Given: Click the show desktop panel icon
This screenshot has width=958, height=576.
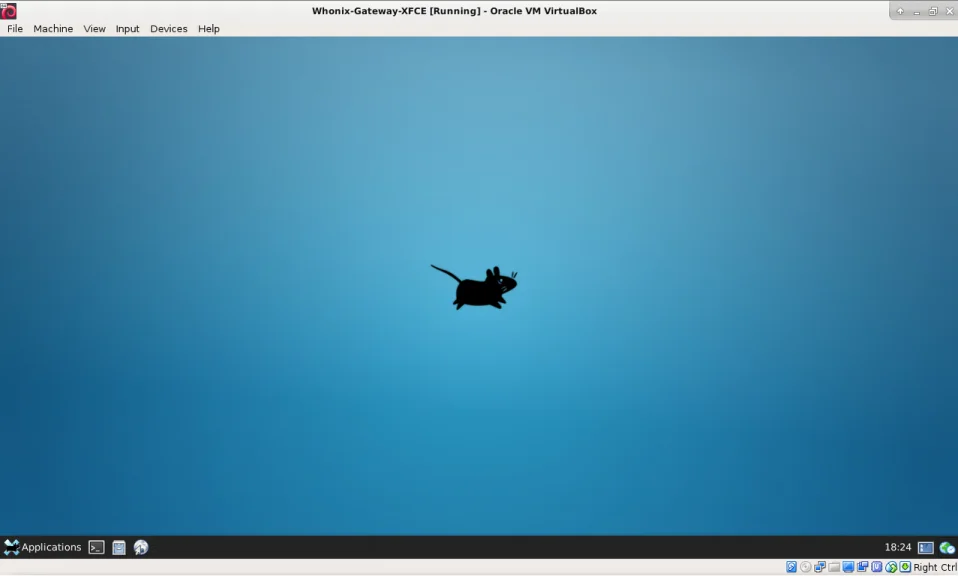Looking at the screenshot, I should (x=926, y=548).
